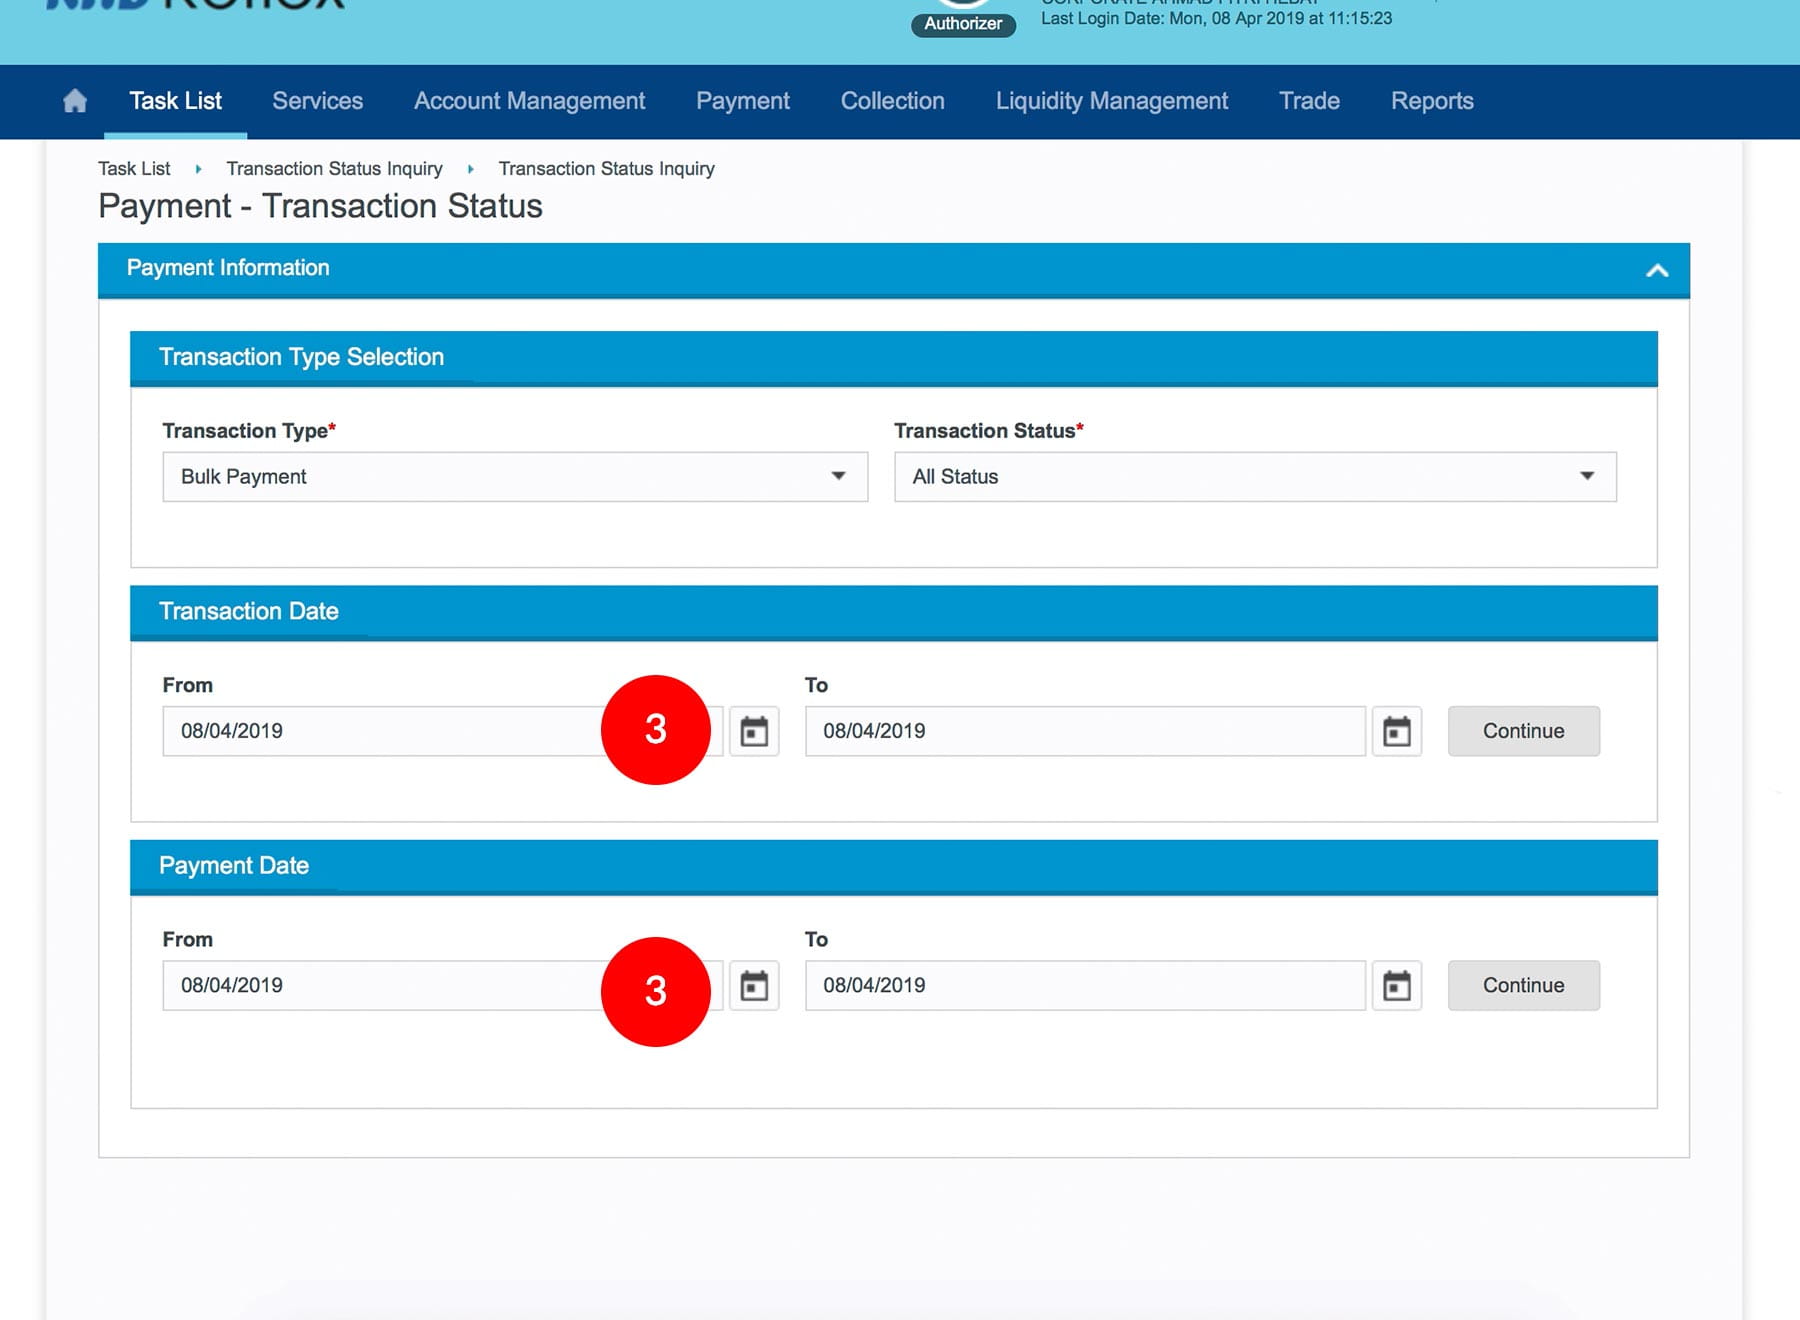The height and width of the screenshot is (1320, 1800).
Task: Open the Trade menu
Action: pyautogui.click(x=1309, y=101)
